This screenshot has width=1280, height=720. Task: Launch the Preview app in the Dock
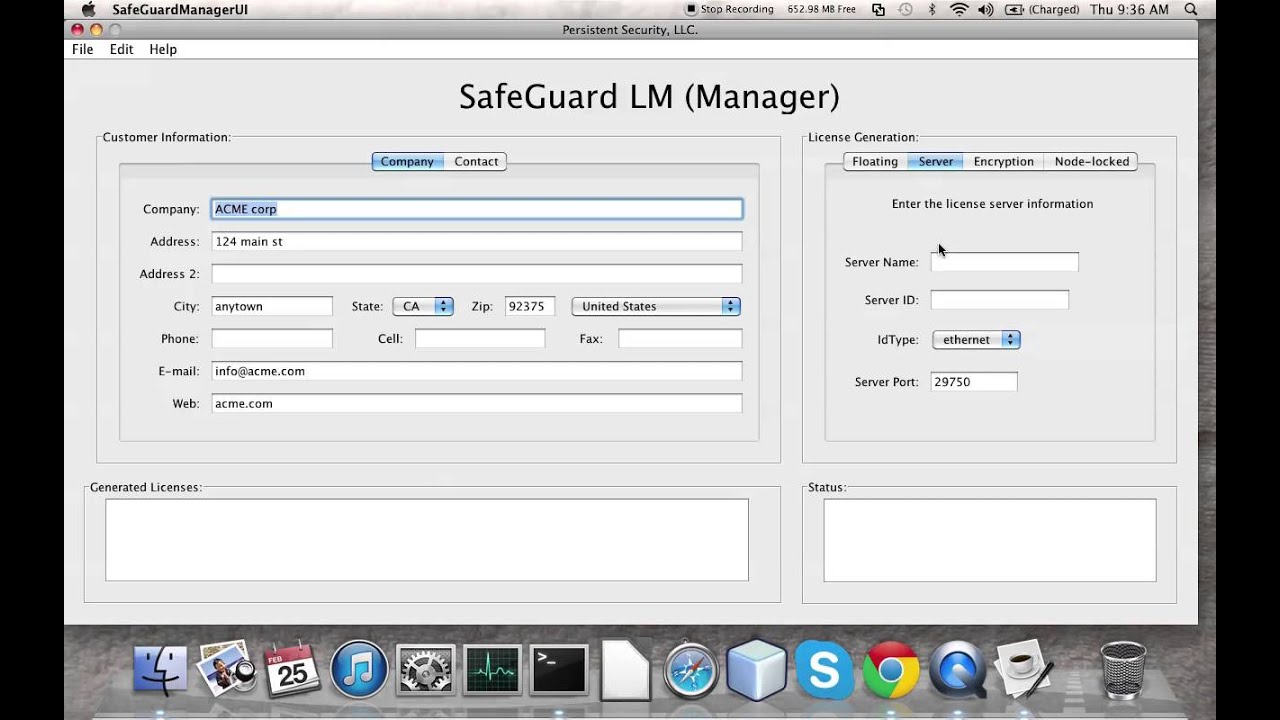pos(226,669)
